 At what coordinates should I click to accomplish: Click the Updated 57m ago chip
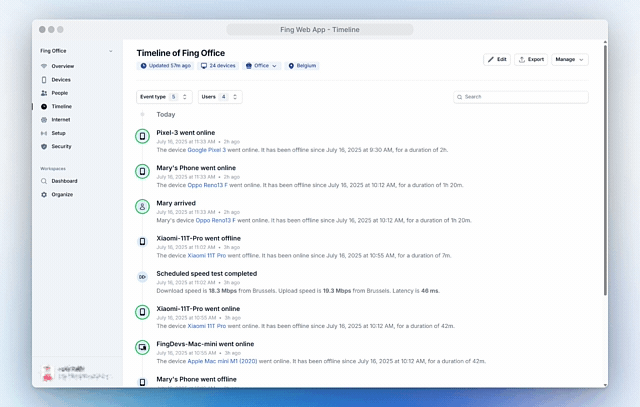165,66
